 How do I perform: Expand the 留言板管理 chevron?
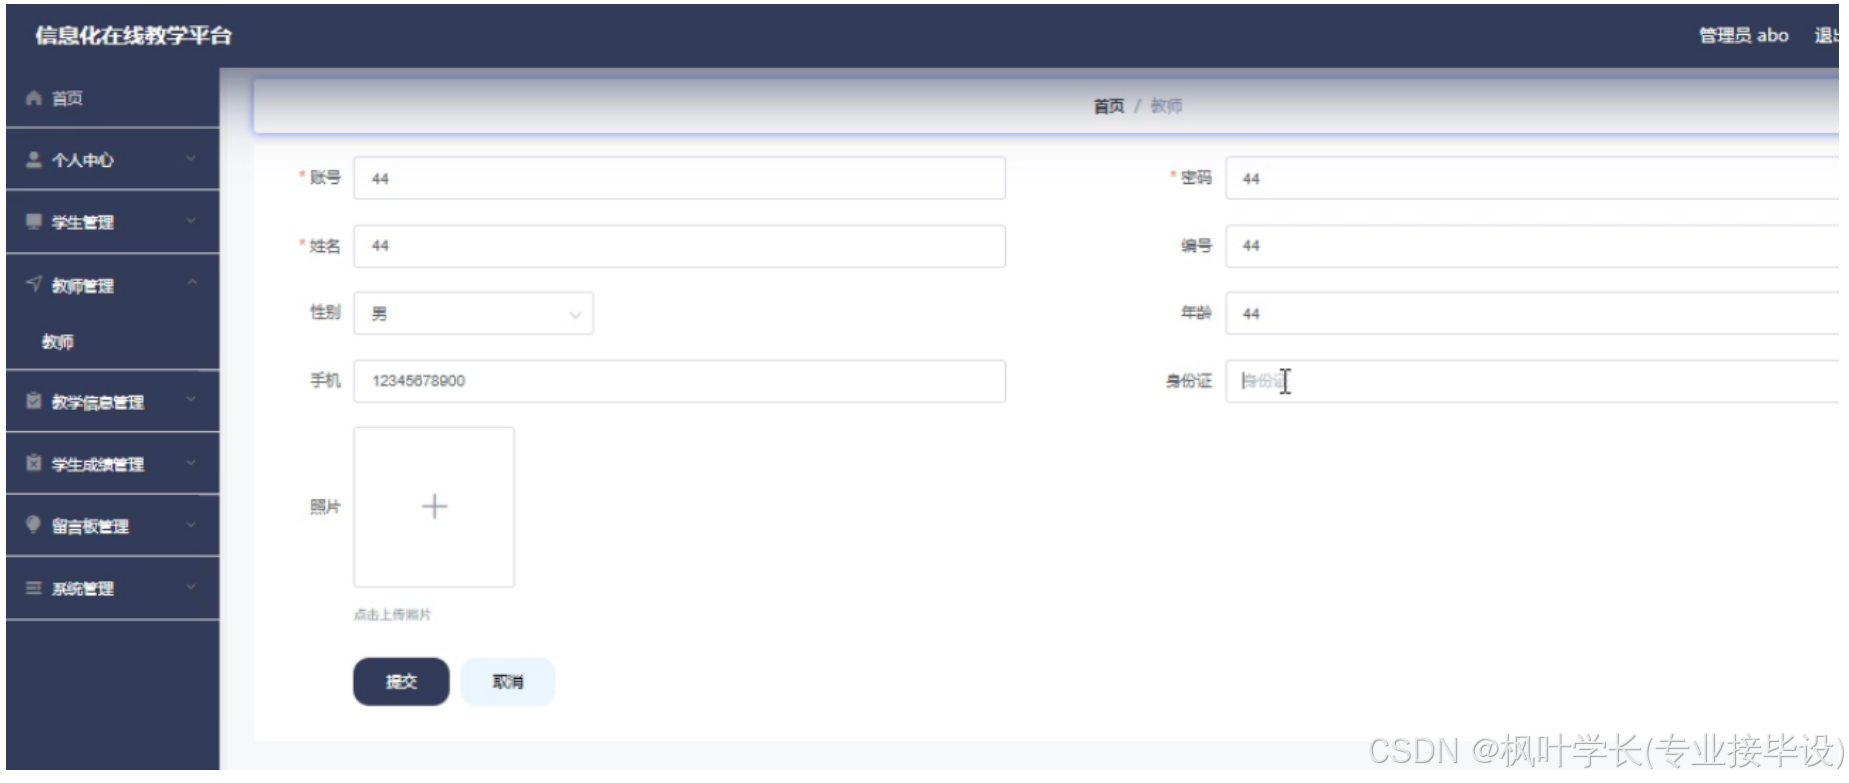click(191, 525)
